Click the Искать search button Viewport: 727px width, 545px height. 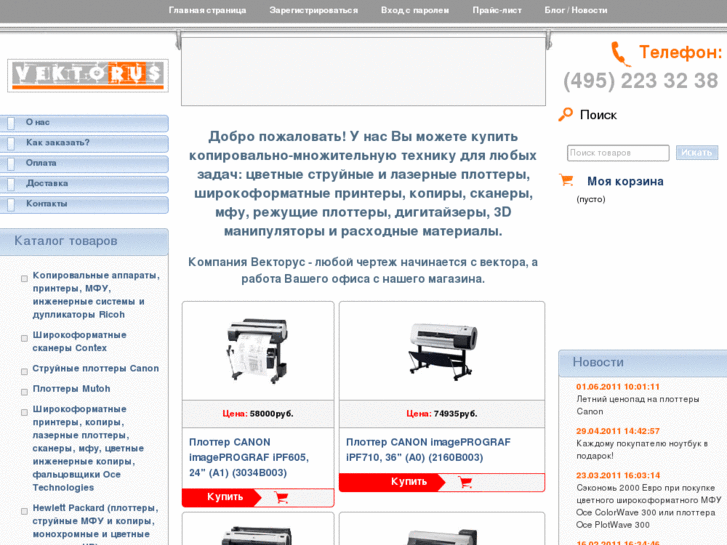click(x=697, y=153)
